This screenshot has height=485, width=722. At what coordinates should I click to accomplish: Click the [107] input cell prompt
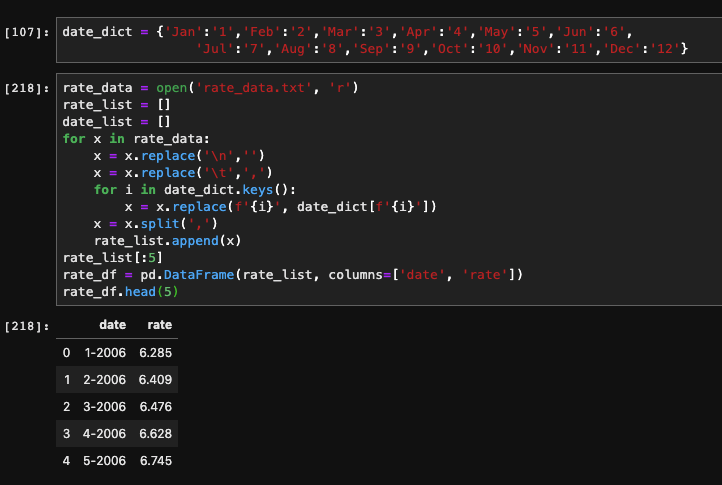(x=24, y=33)
